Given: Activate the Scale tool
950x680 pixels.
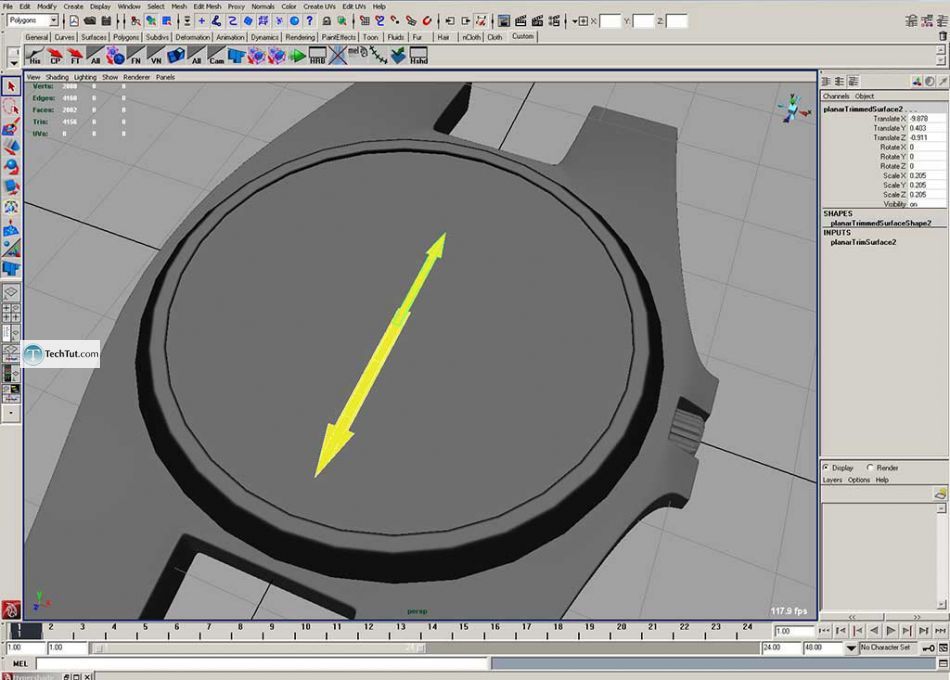Looking at the screenshot, I should click(11, 187).
